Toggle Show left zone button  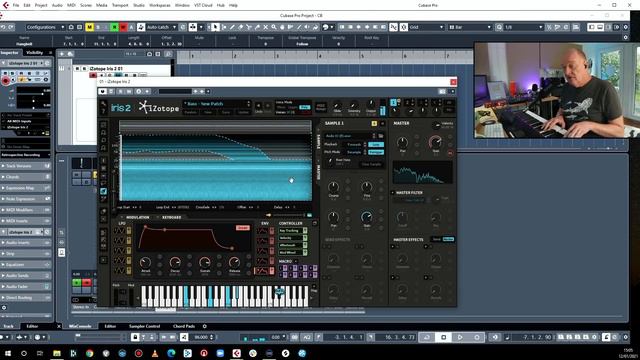pyautogui.click(x=591, y=27)
